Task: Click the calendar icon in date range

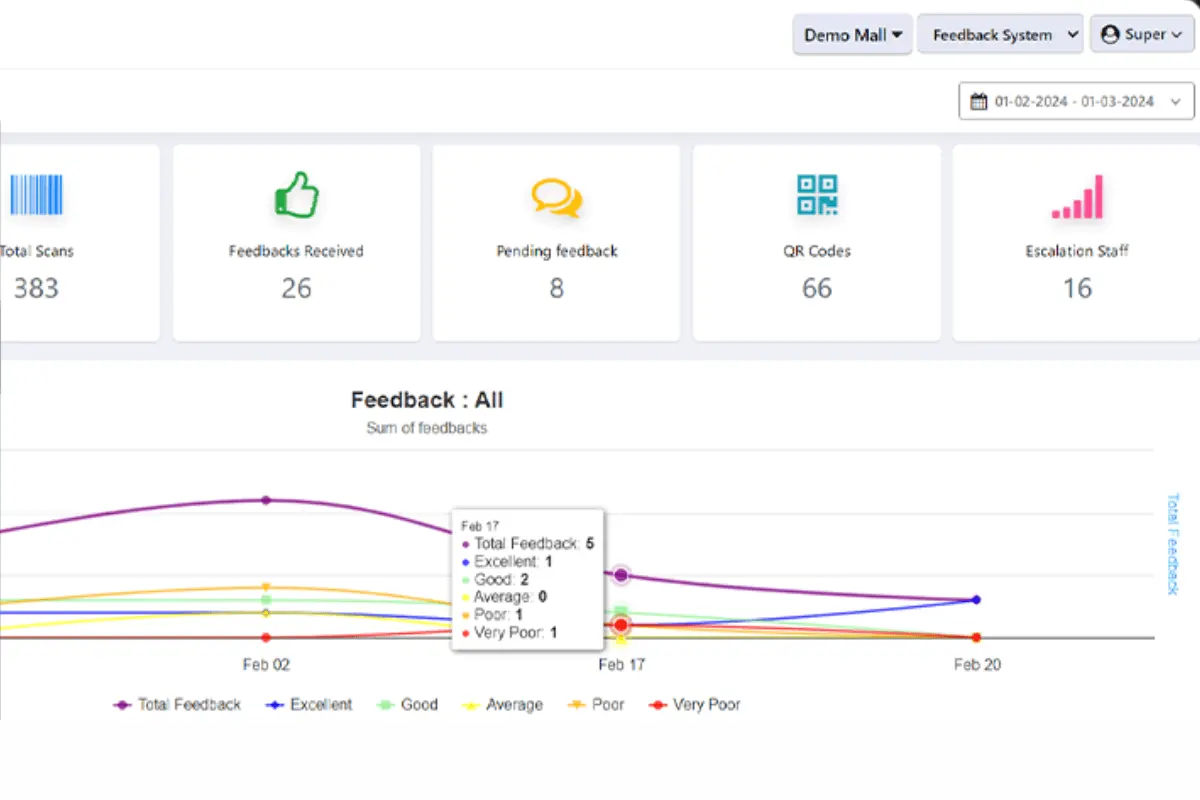Action: point(978,101)
